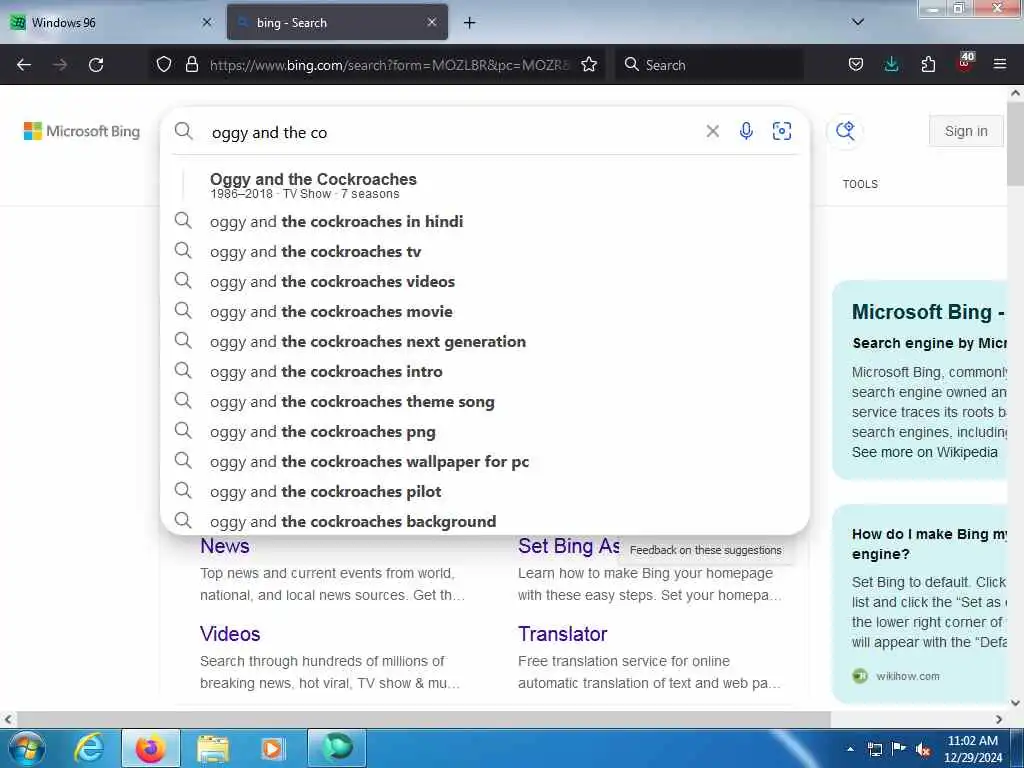
Task: Reload the page with the refresh icon
Action: 96,65
